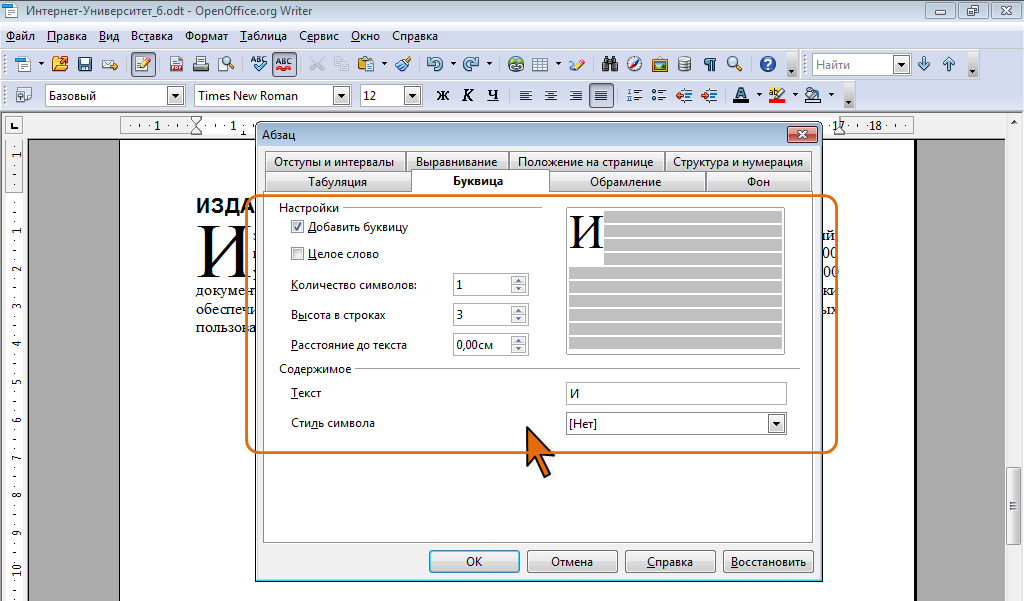Screen dimensions: 1024x601
Task: Close the Абзац dialog
Action: 803,135
